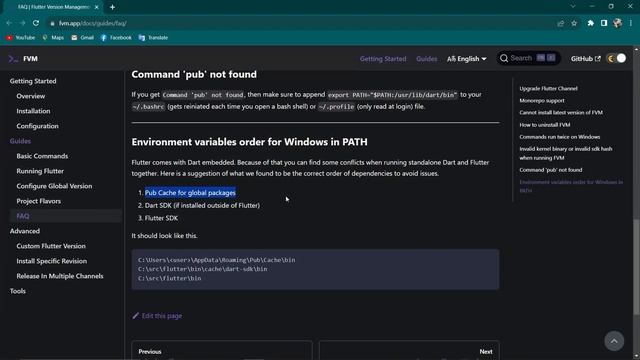Open the Installation sidebar page

[x=33, y=111]
